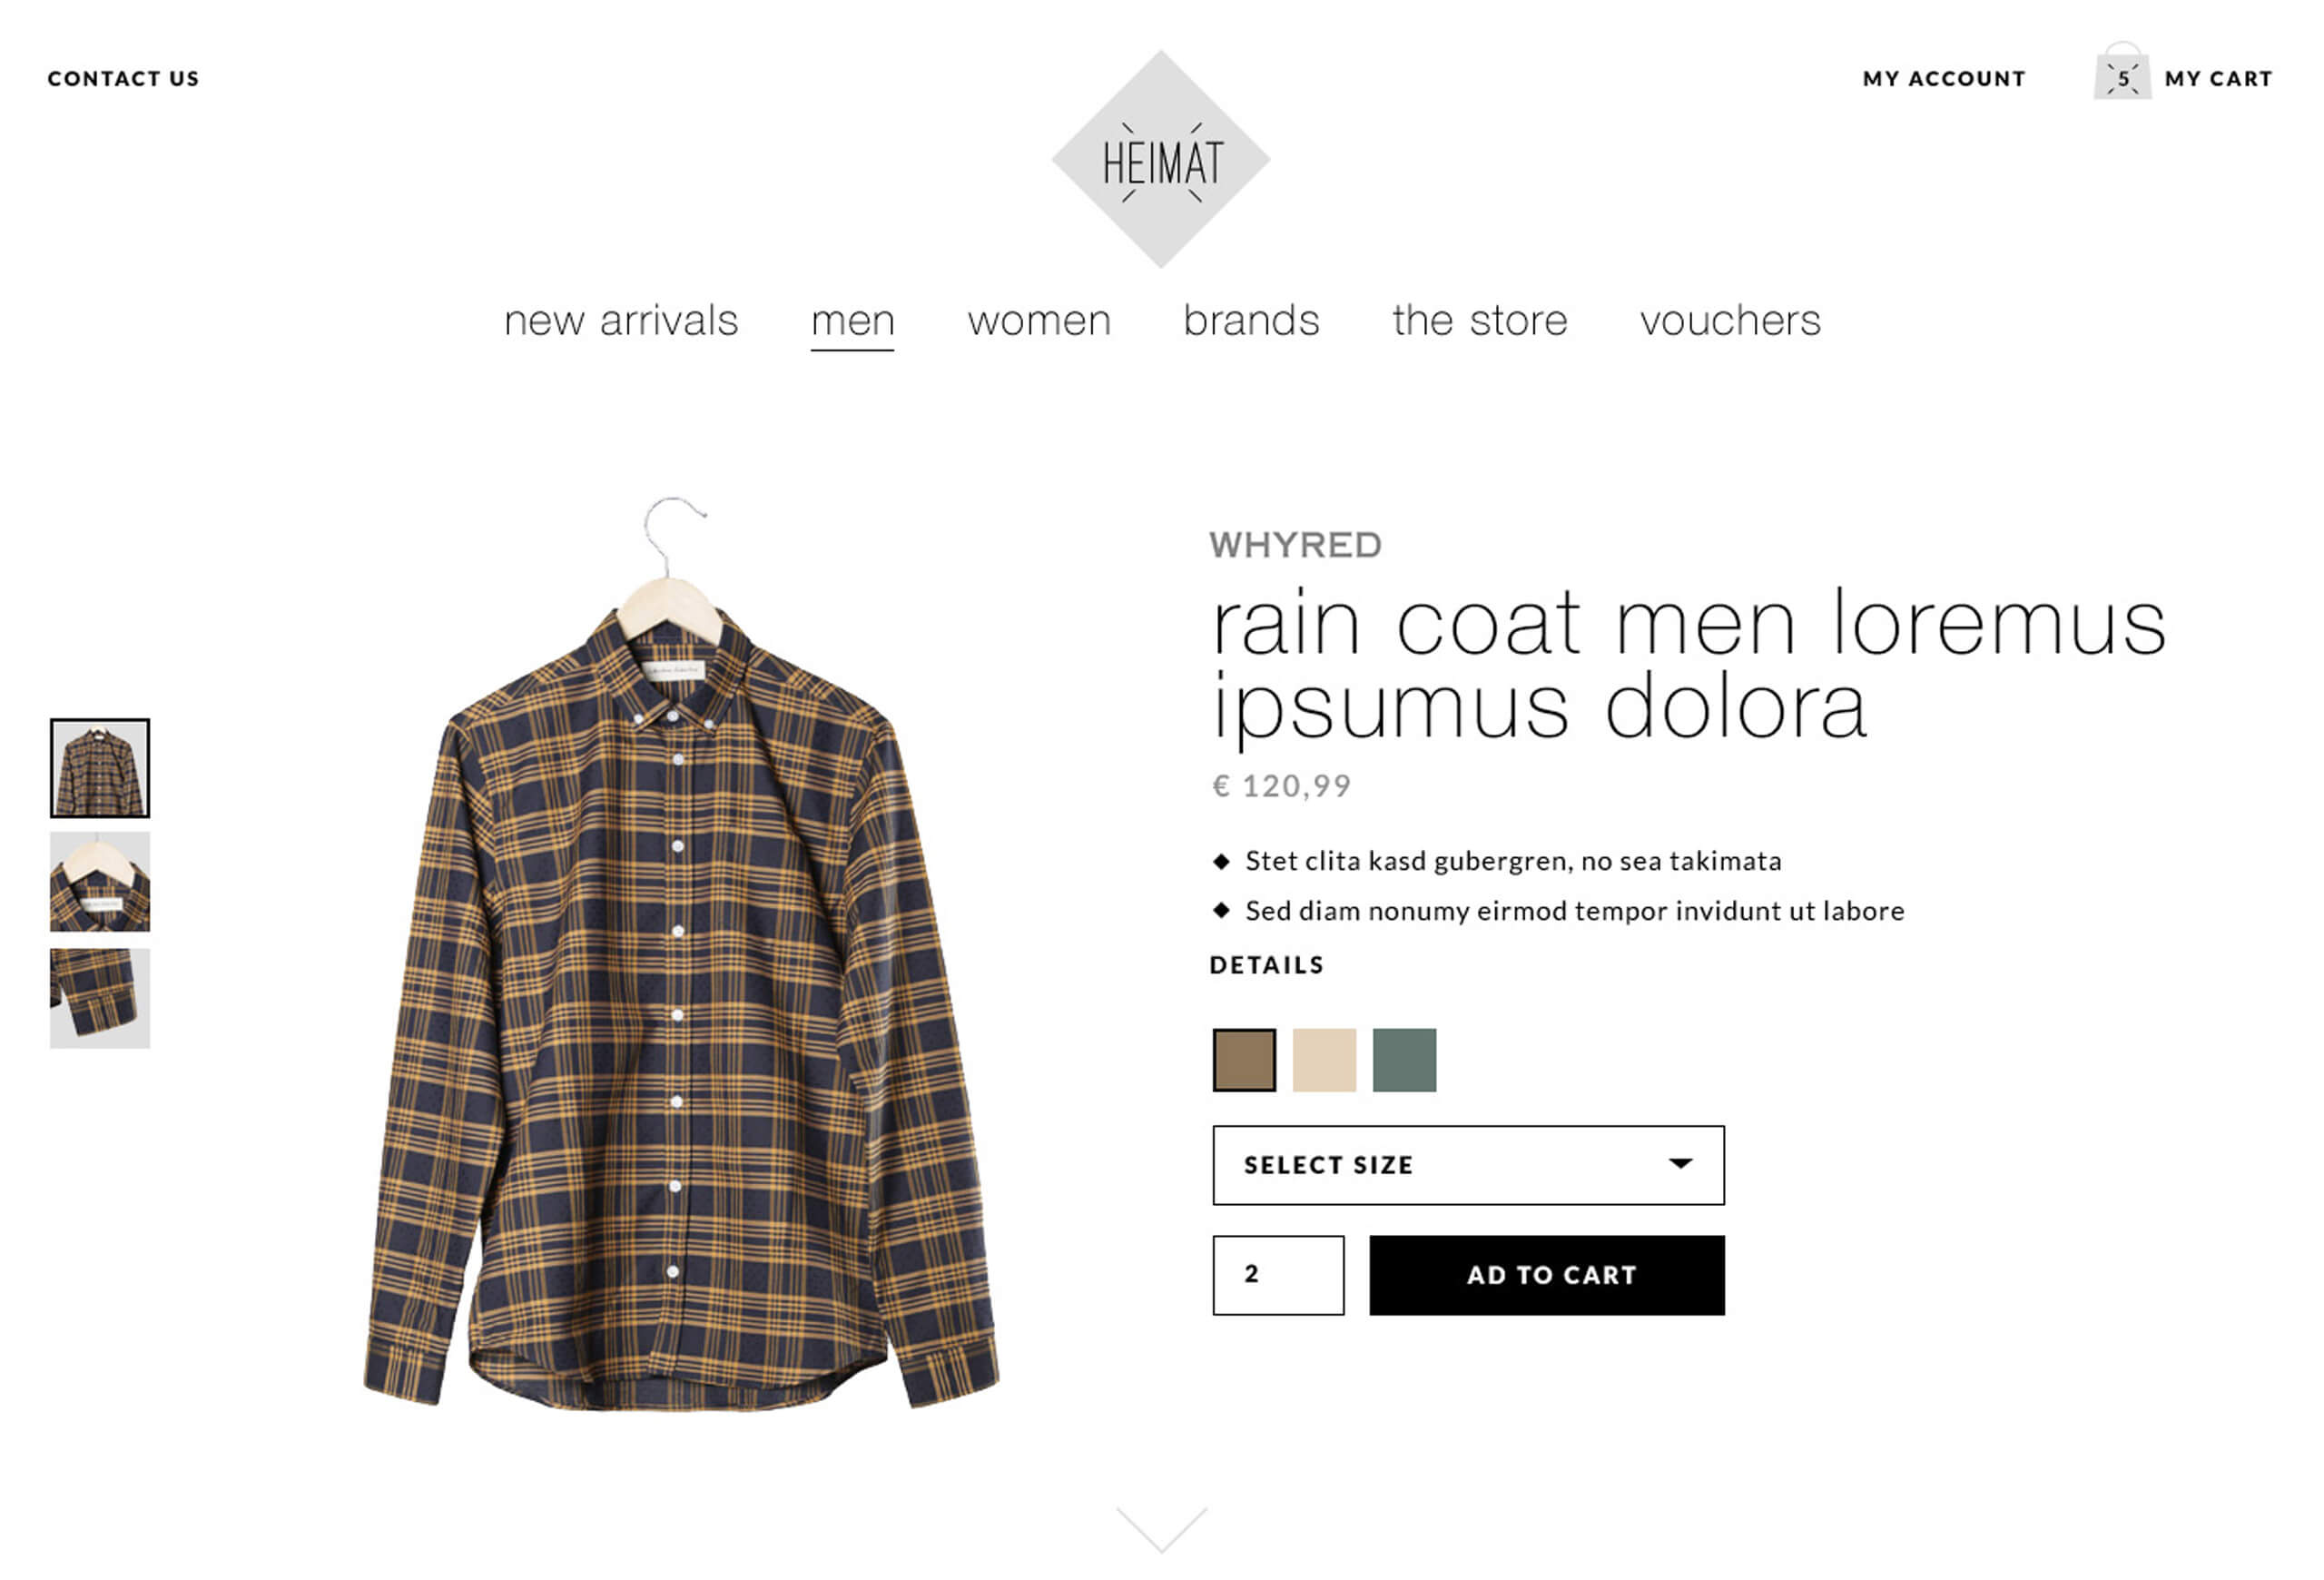Choose the green-gray color swatch

coord(1404,1060)
